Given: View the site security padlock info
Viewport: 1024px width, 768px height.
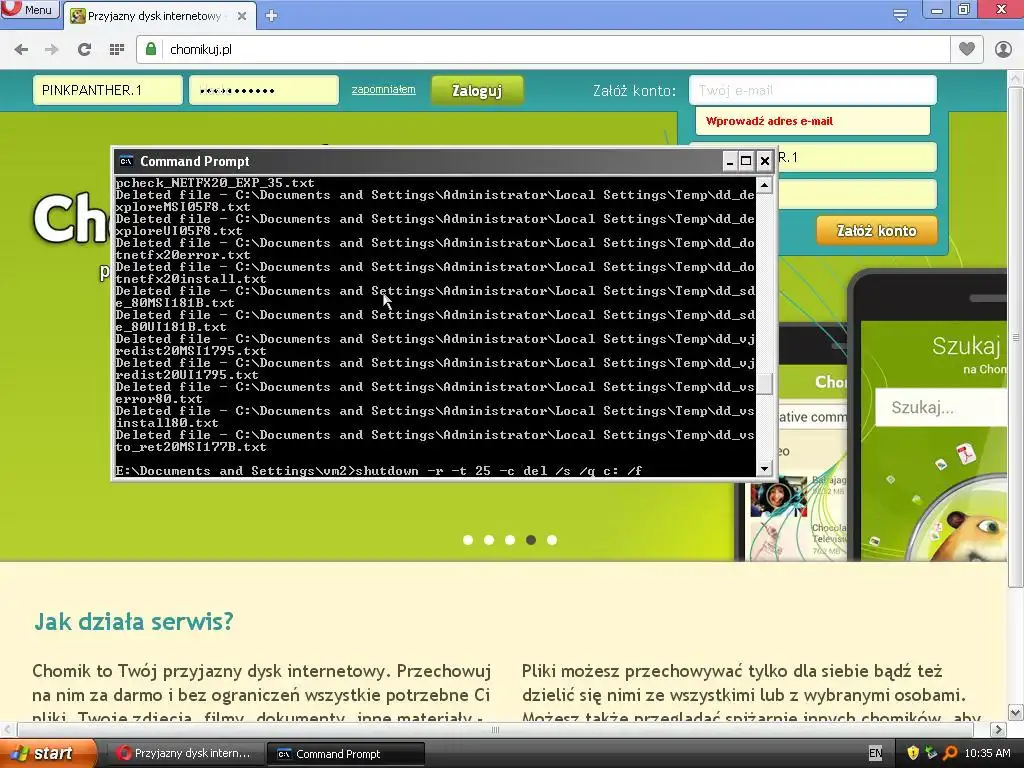Looking at the screenshot, I should click(x=151, y=49).
